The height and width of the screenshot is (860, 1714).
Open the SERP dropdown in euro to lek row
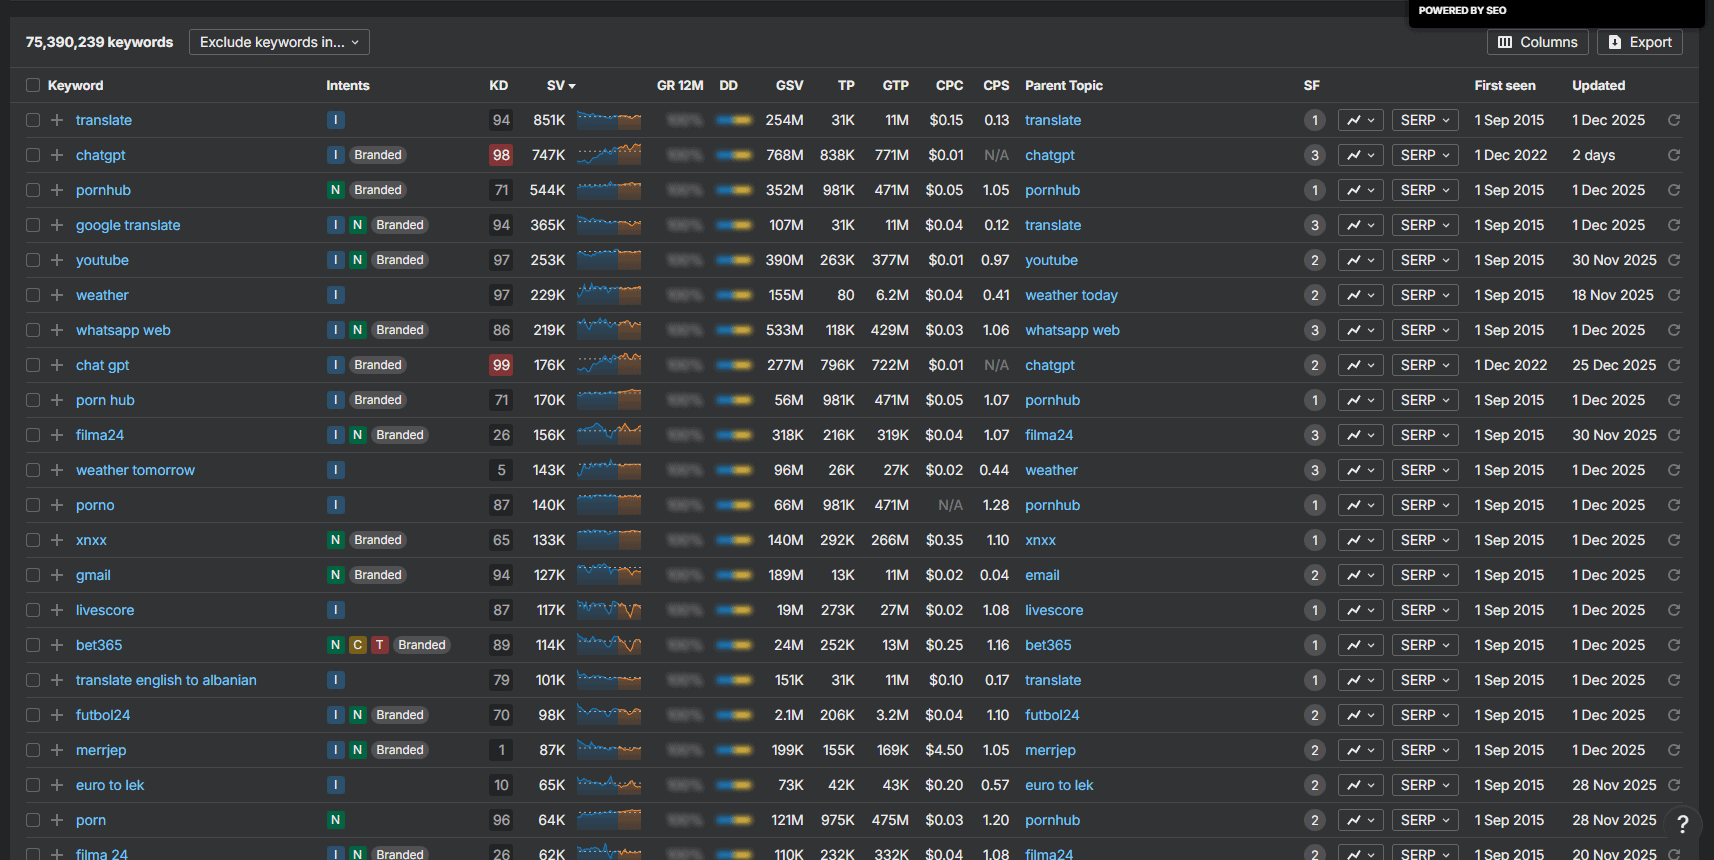coord(1425,785)
